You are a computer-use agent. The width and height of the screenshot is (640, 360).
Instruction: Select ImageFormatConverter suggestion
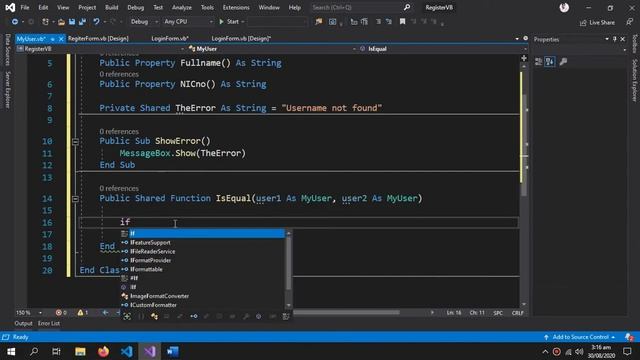pyautogui.click(x=160, y=296)
